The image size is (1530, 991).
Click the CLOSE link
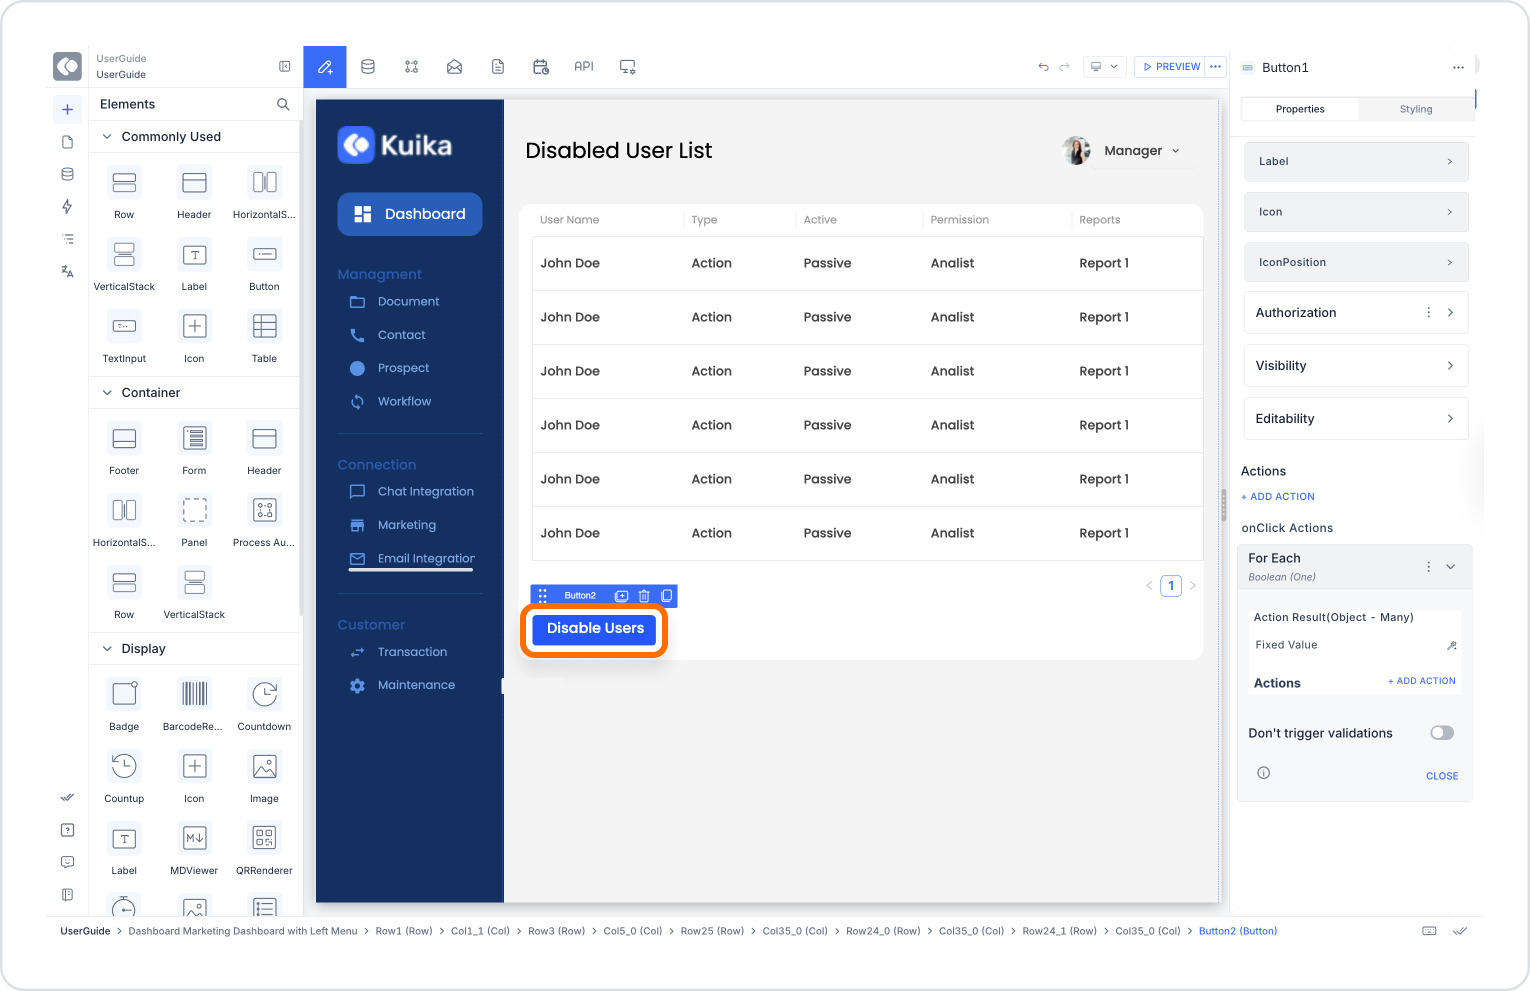point(1442,776)
